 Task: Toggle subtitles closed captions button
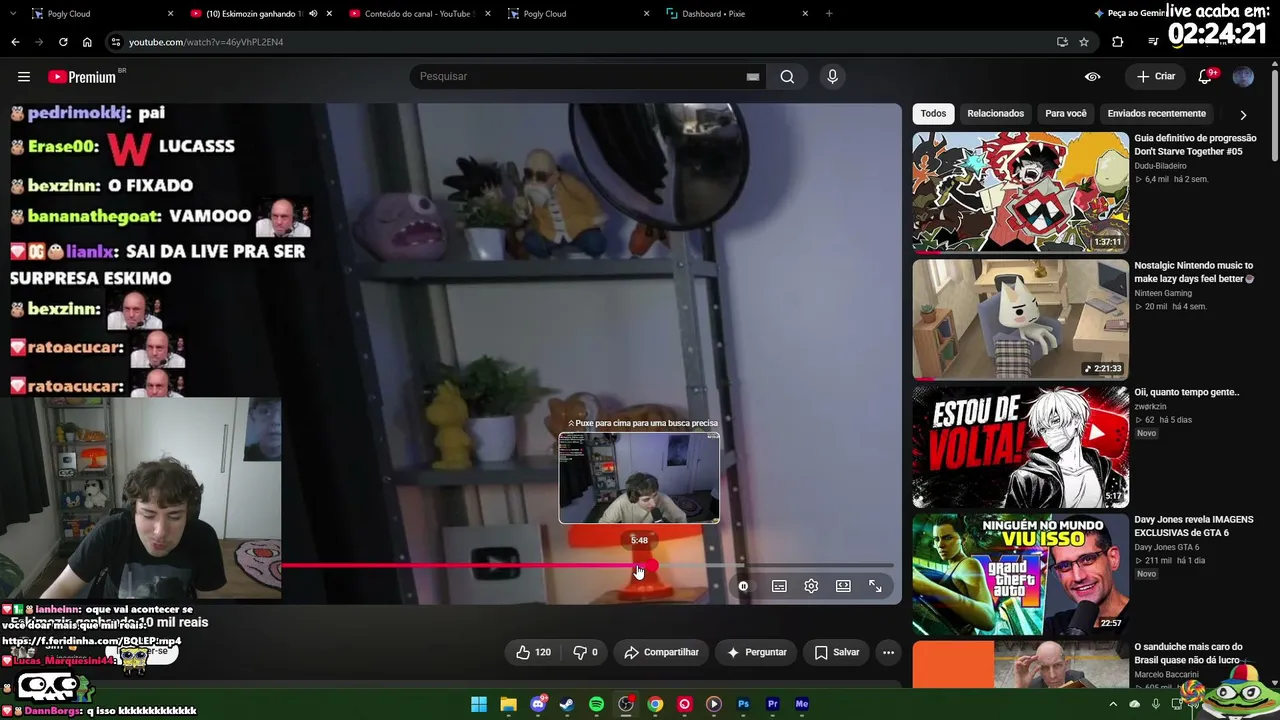(x=779, y=586)
